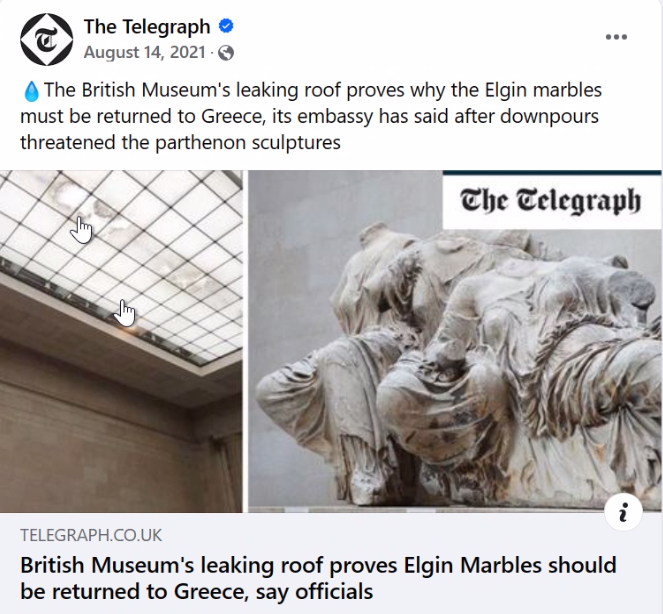Open The Telegraph page name link

147,27
